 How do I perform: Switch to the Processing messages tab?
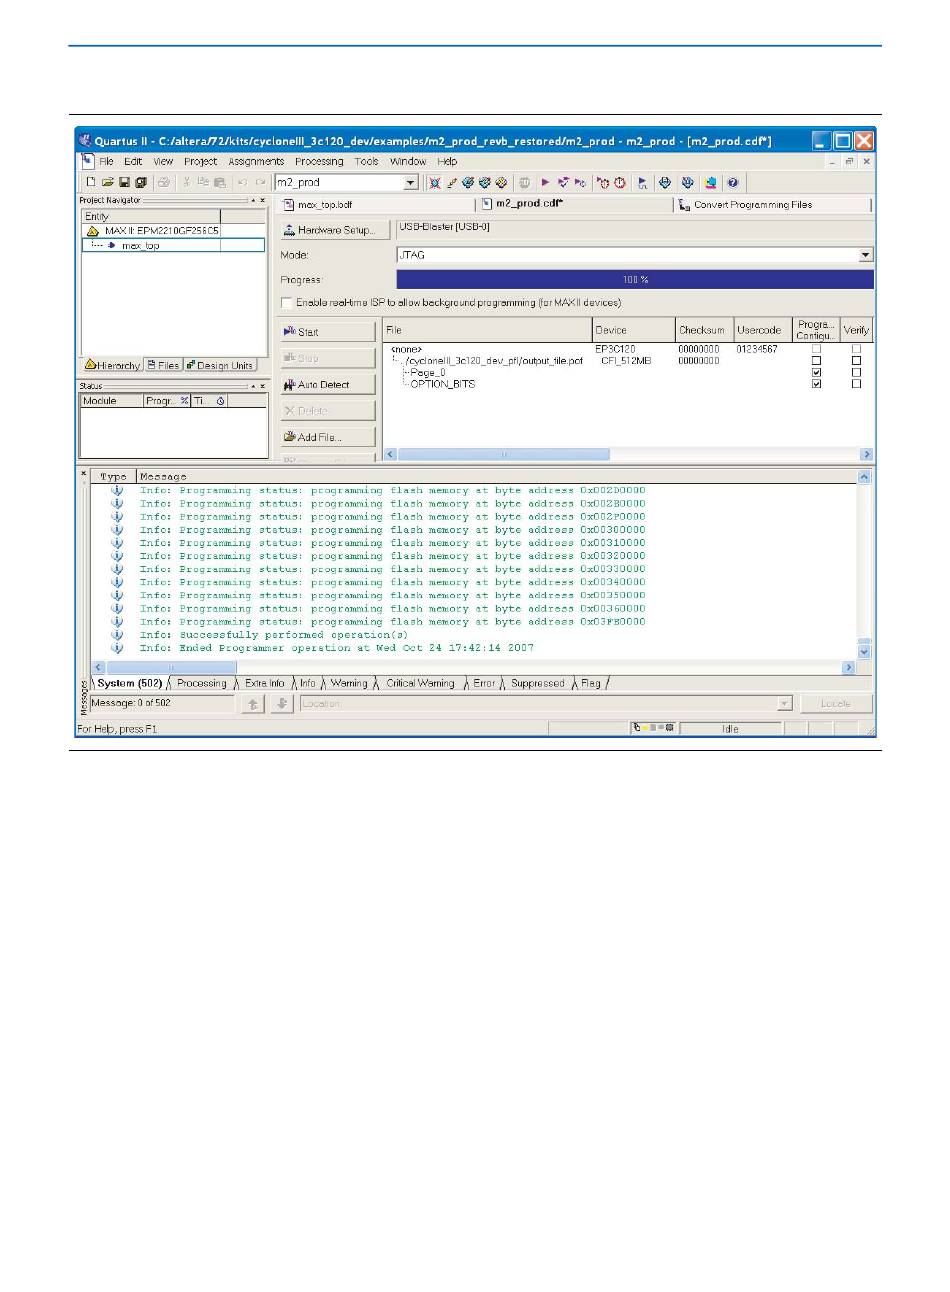pyautogui.click(x=201, y=684)
